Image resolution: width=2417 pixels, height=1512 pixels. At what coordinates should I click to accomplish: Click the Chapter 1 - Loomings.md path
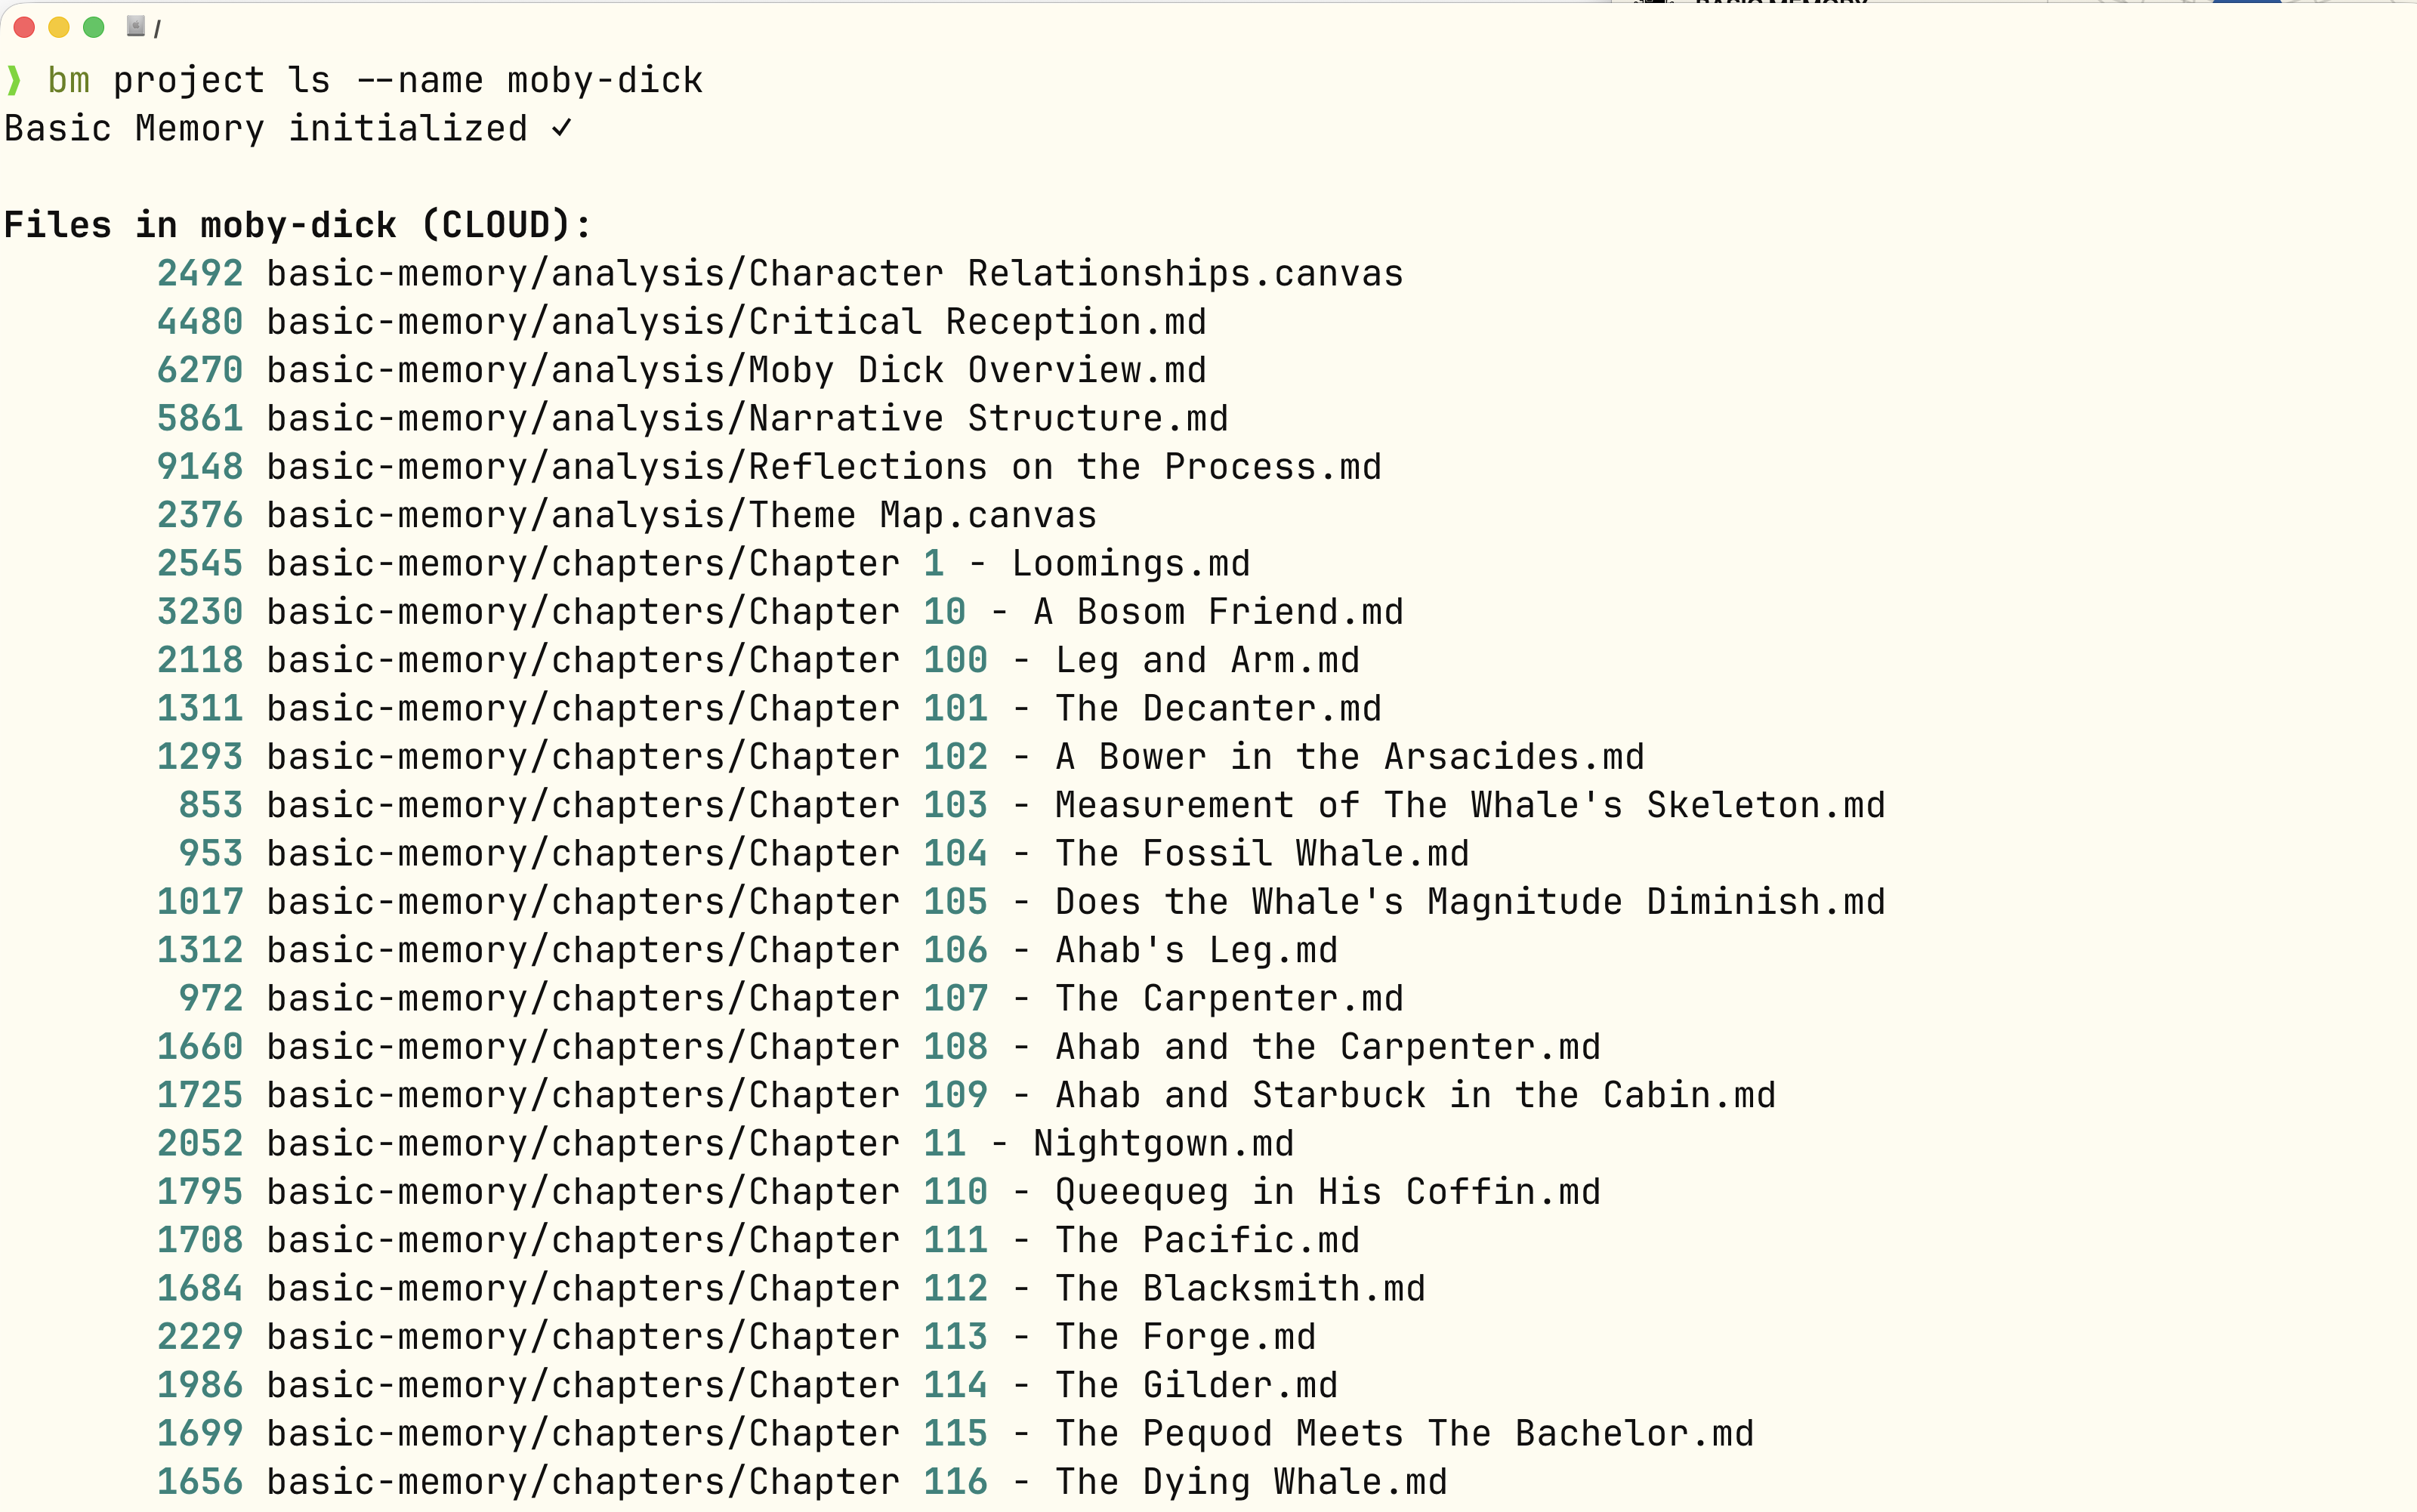(758, 563)
